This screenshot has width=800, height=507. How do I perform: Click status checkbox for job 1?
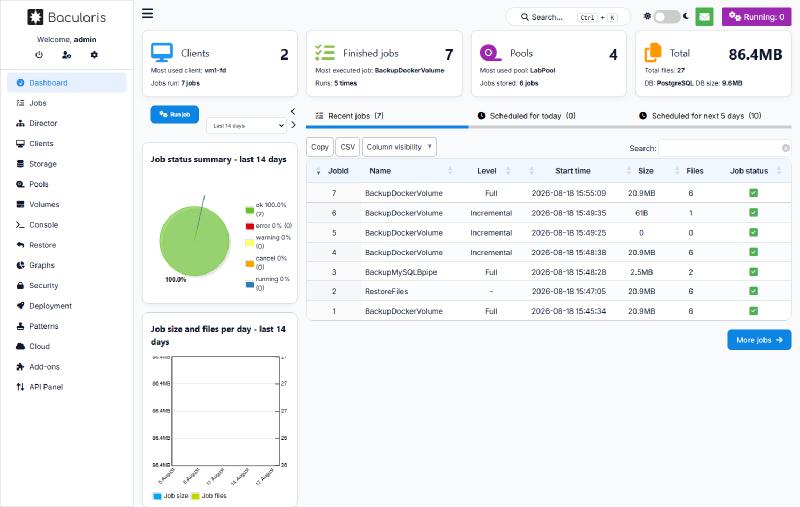[753, 311]
